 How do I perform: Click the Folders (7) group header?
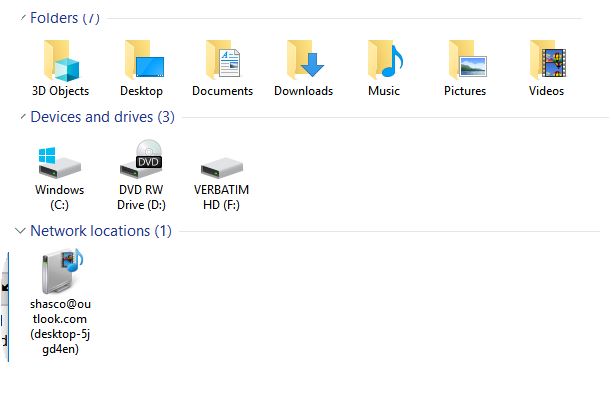[65, 18]
